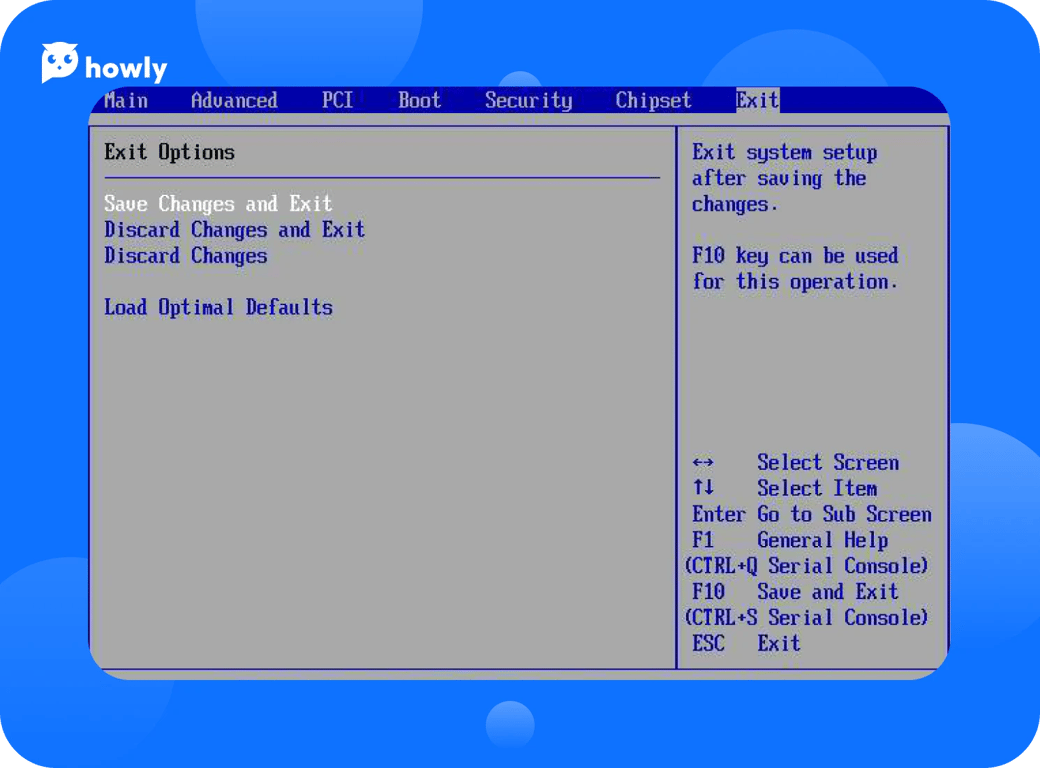Select the Boot tab
1040x768 pixels.
[419, 101]
